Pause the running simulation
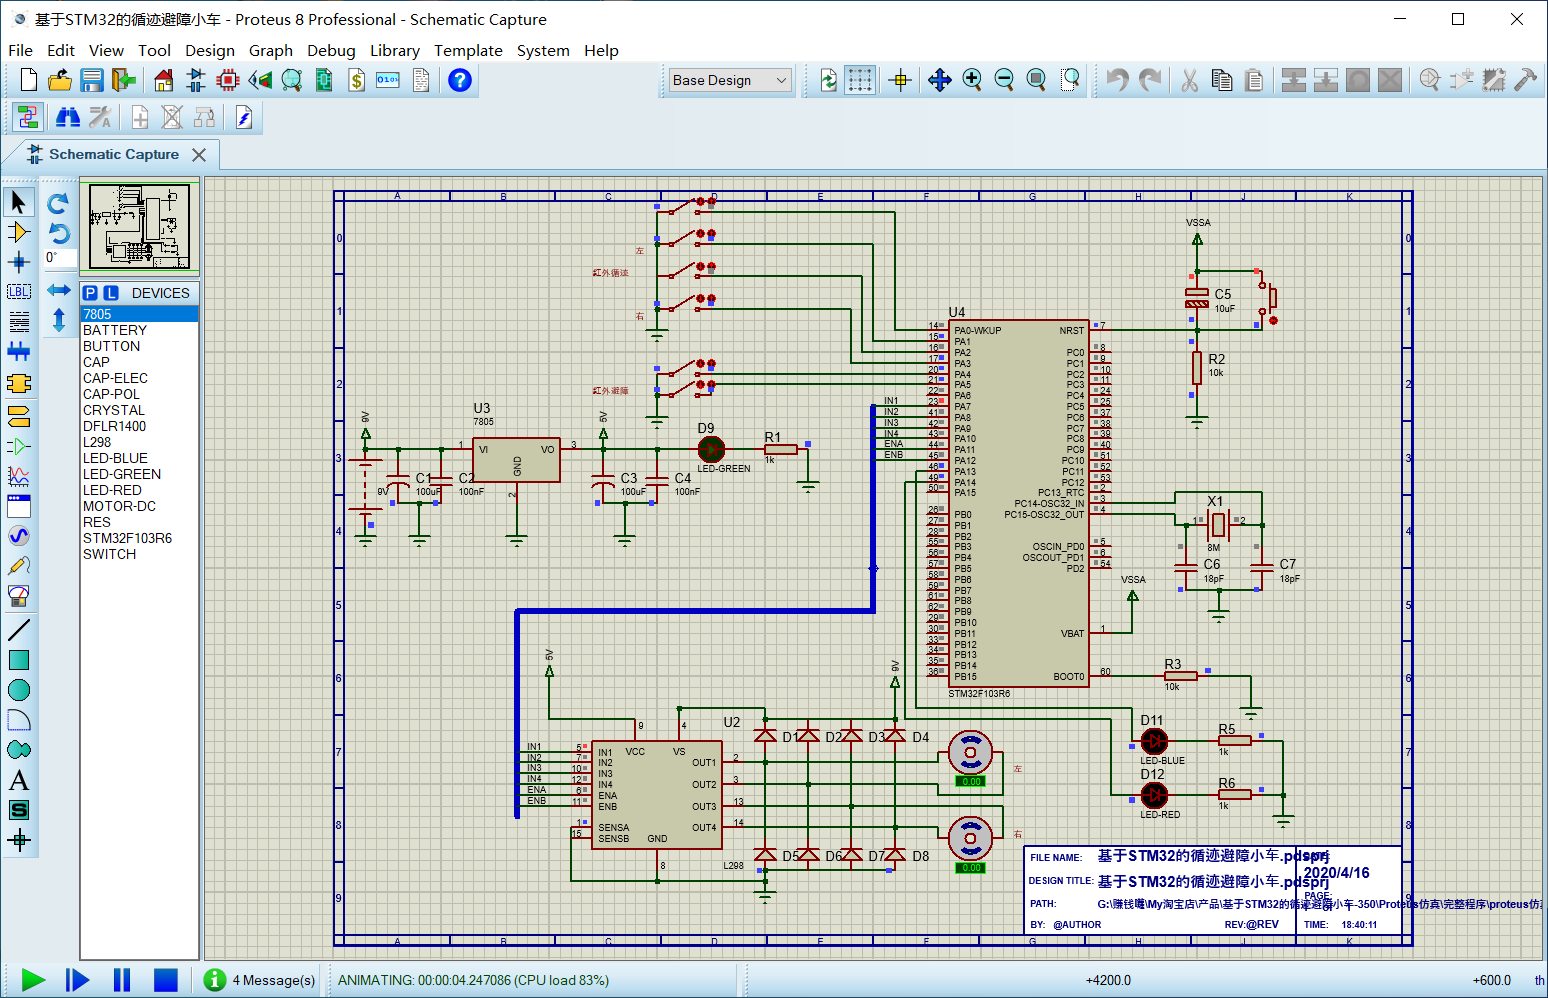This screenshot has width=1548, height=998. 122,980
